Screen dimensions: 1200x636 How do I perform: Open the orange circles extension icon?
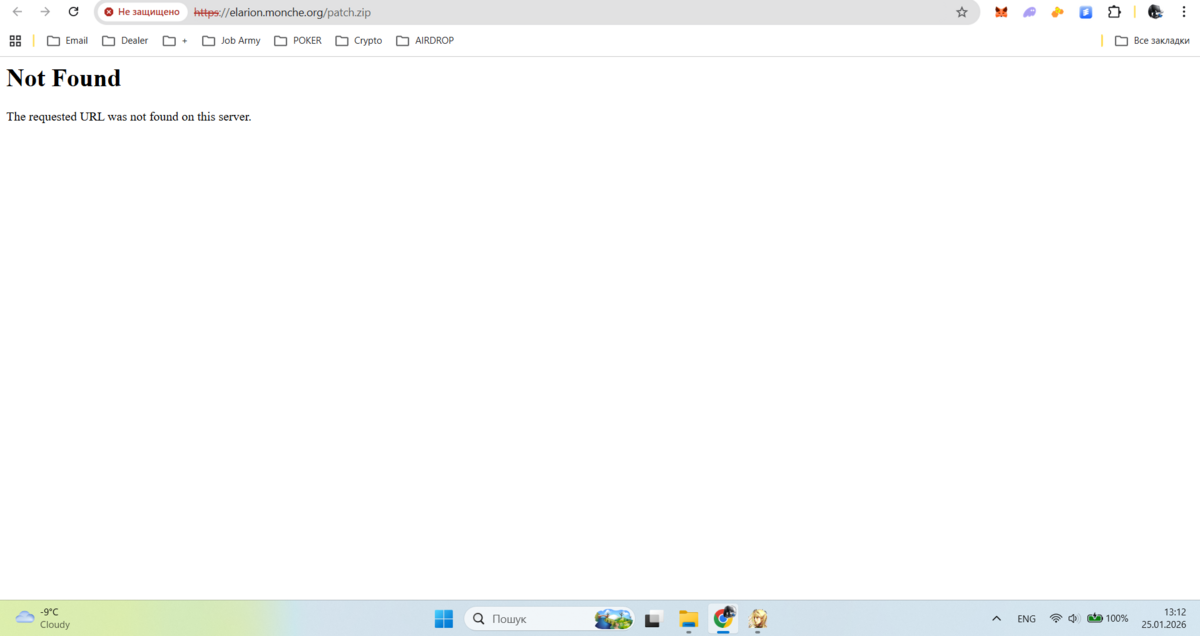[x=1057, y=12]
